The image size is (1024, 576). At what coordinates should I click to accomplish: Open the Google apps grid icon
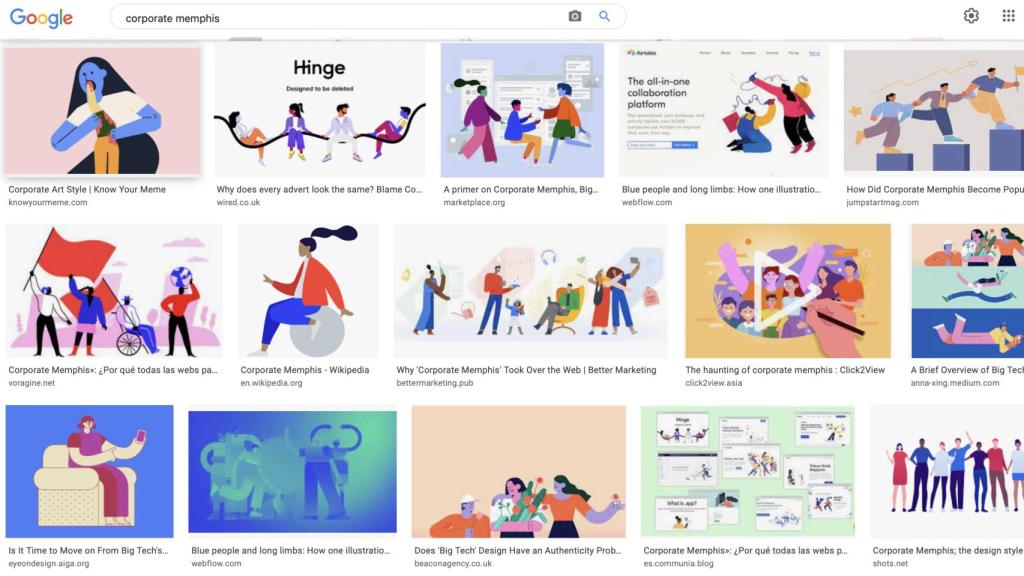(1008, 16)
